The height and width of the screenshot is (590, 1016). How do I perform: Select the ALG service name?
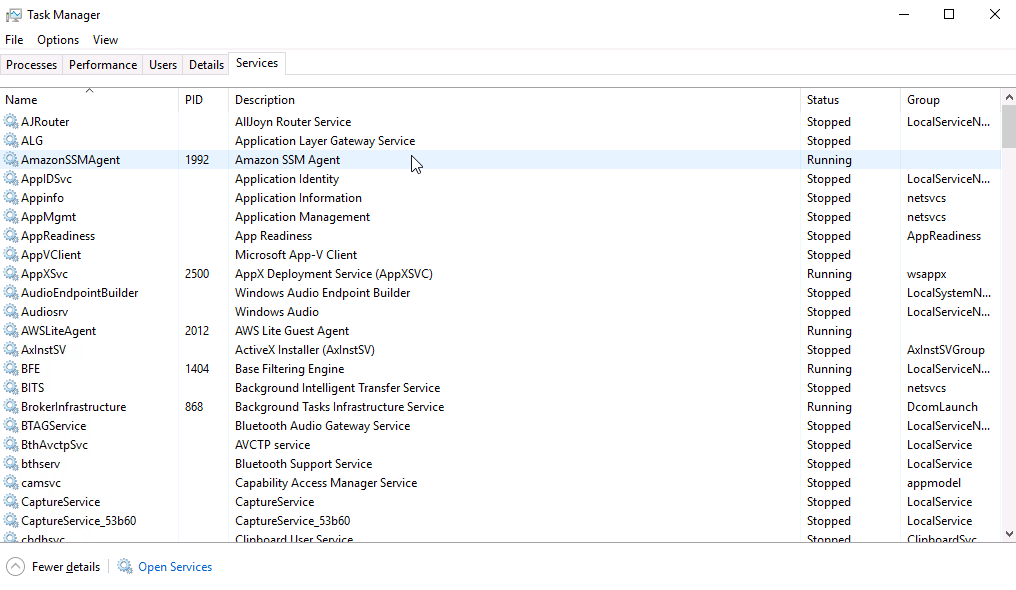coord(32,141)
